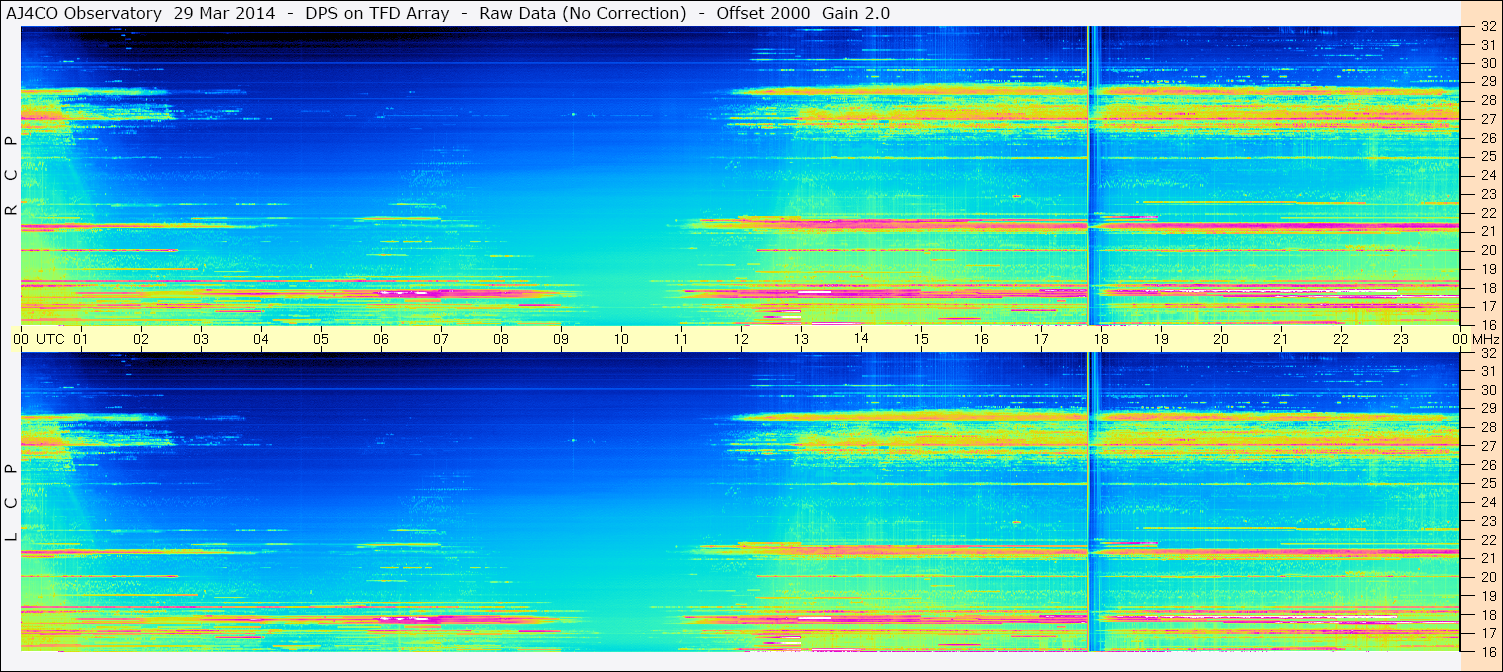Select hour "15" tick on UTC axis

point(921,339)
